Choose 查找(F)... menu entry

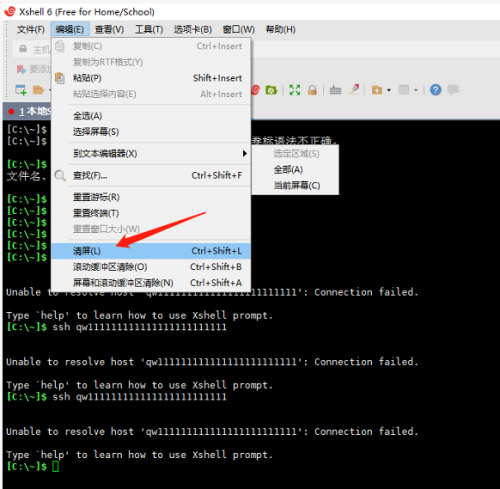(151, 175)
